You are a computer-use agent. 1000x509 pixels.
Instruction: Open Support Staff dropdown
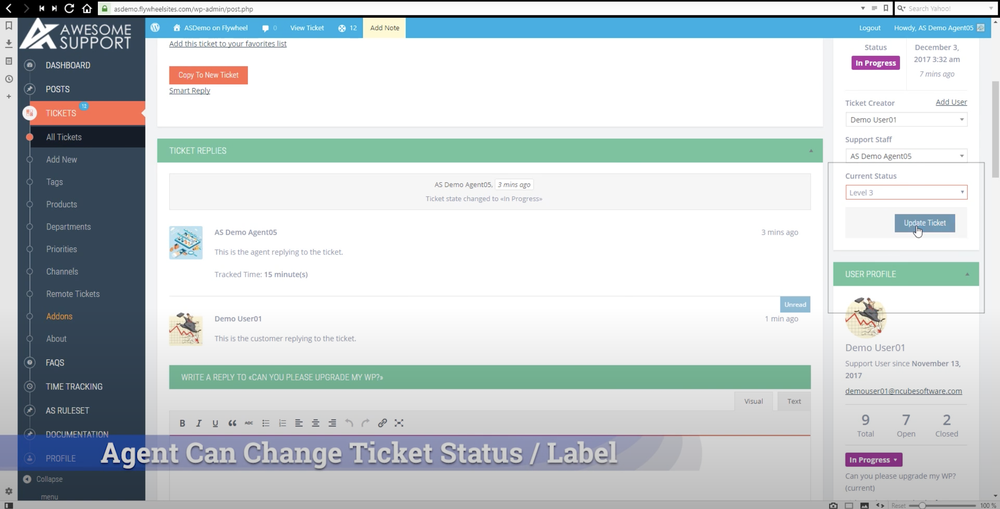coord(906,156)
